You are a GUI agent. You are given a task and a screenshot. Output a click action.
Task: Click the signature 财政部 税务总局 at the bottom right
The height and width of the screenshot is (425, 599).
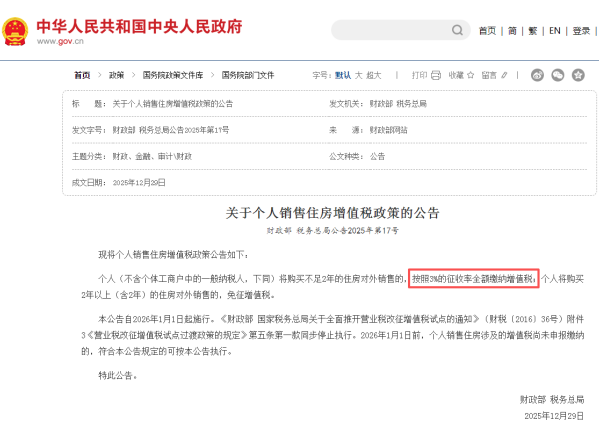[x=552, y=399]
